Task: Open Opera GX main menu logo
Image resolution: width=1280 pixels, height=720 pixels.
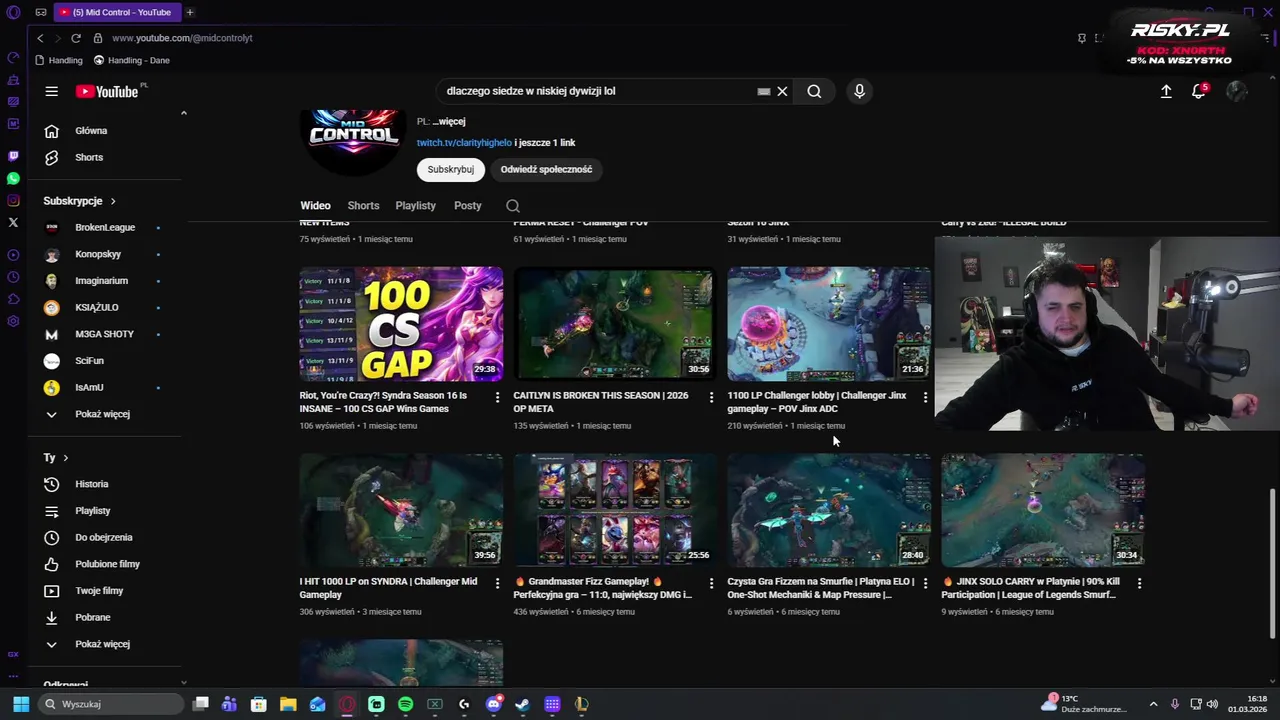Action: click(x=13, y=12)
